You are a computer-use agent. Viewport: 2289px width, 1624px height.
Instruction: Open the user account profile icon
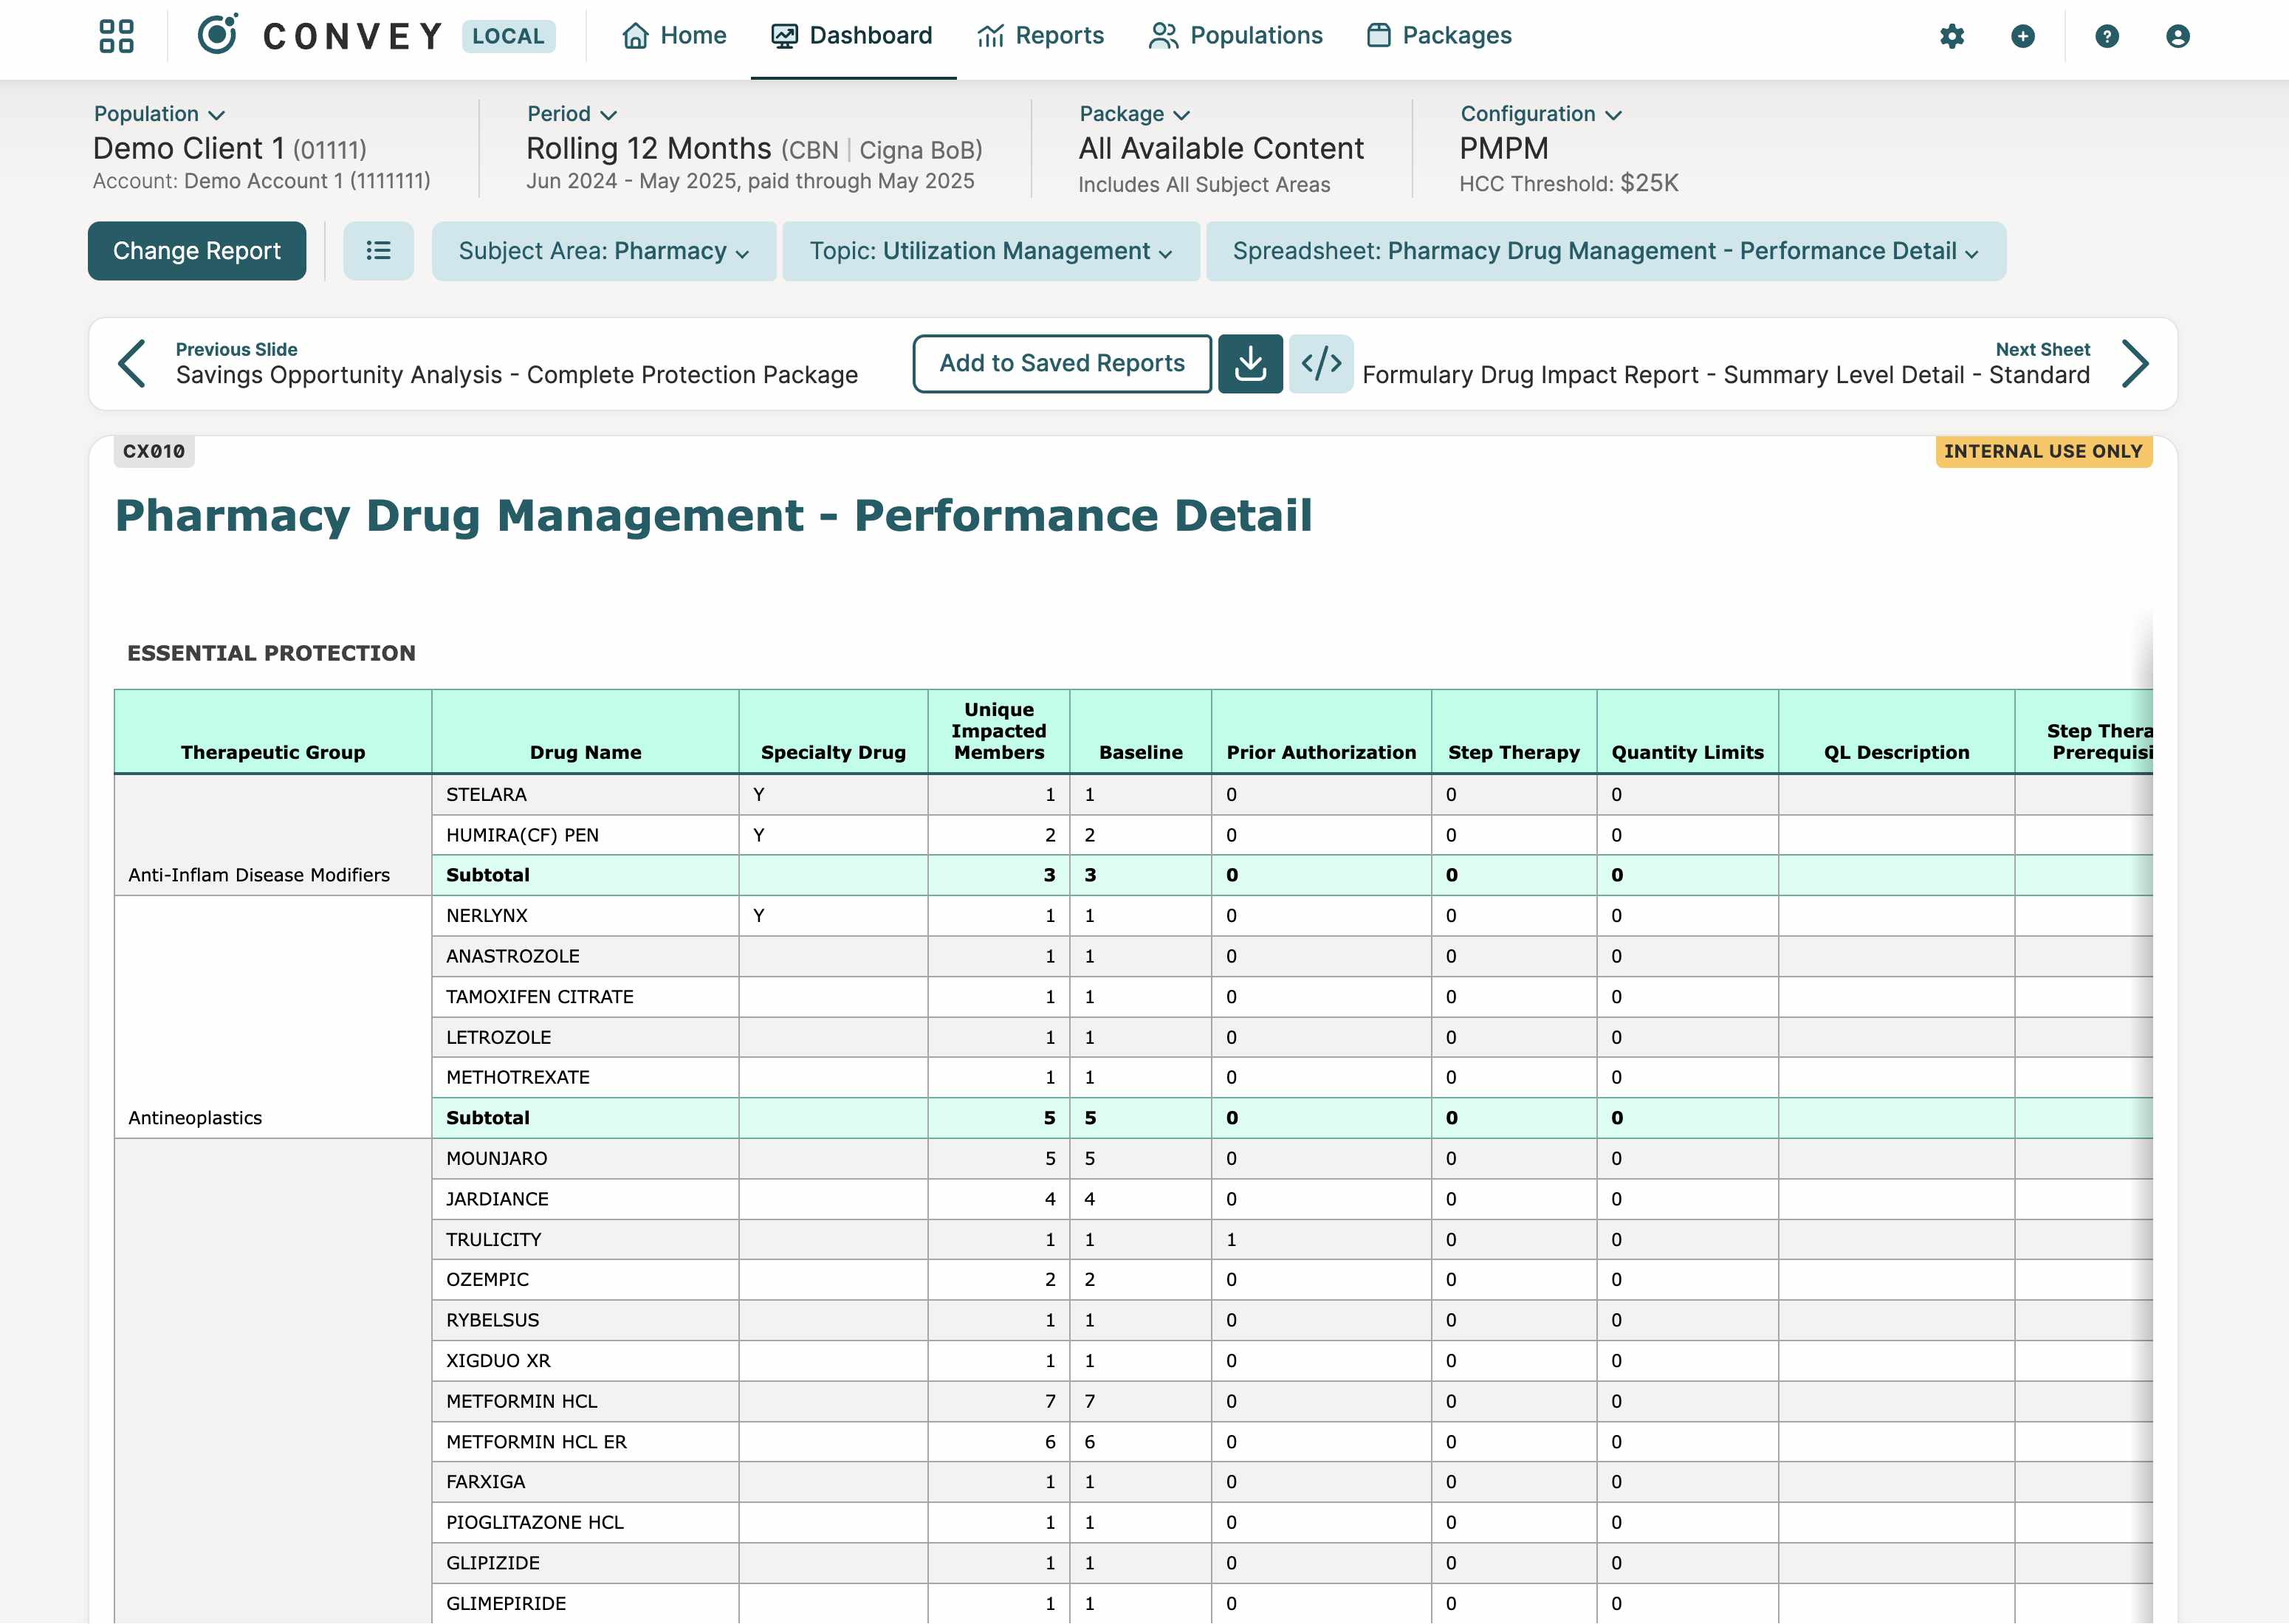[2177, 36]
